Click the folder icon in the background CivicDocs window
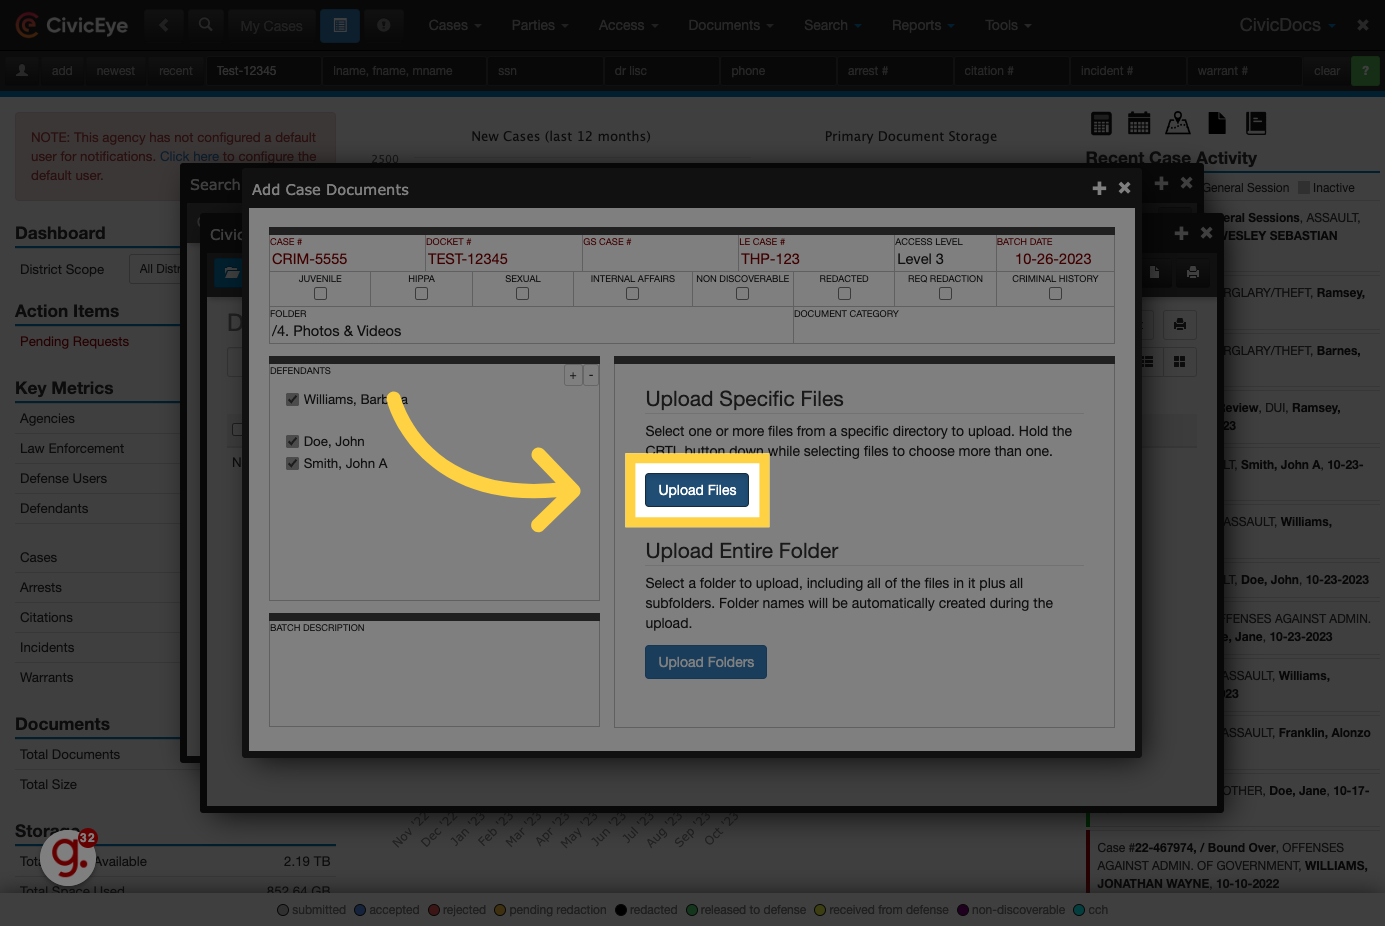 [231, 272]
